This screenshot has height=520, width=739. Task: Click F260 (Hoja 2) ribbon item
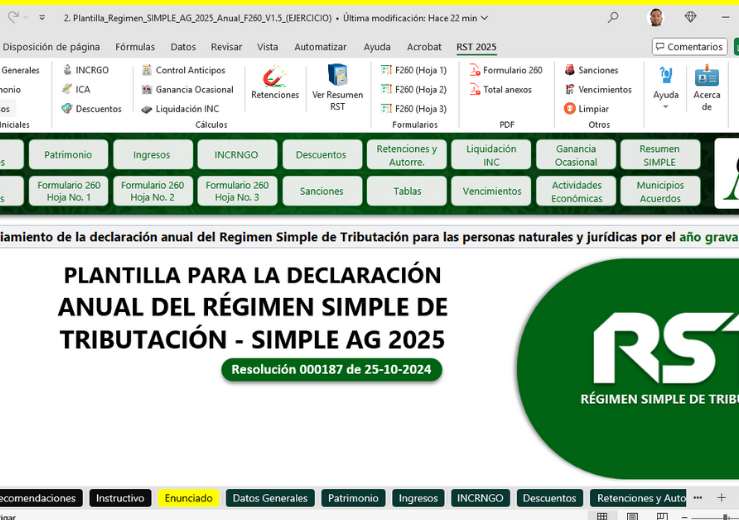click(x=386, y=89)
